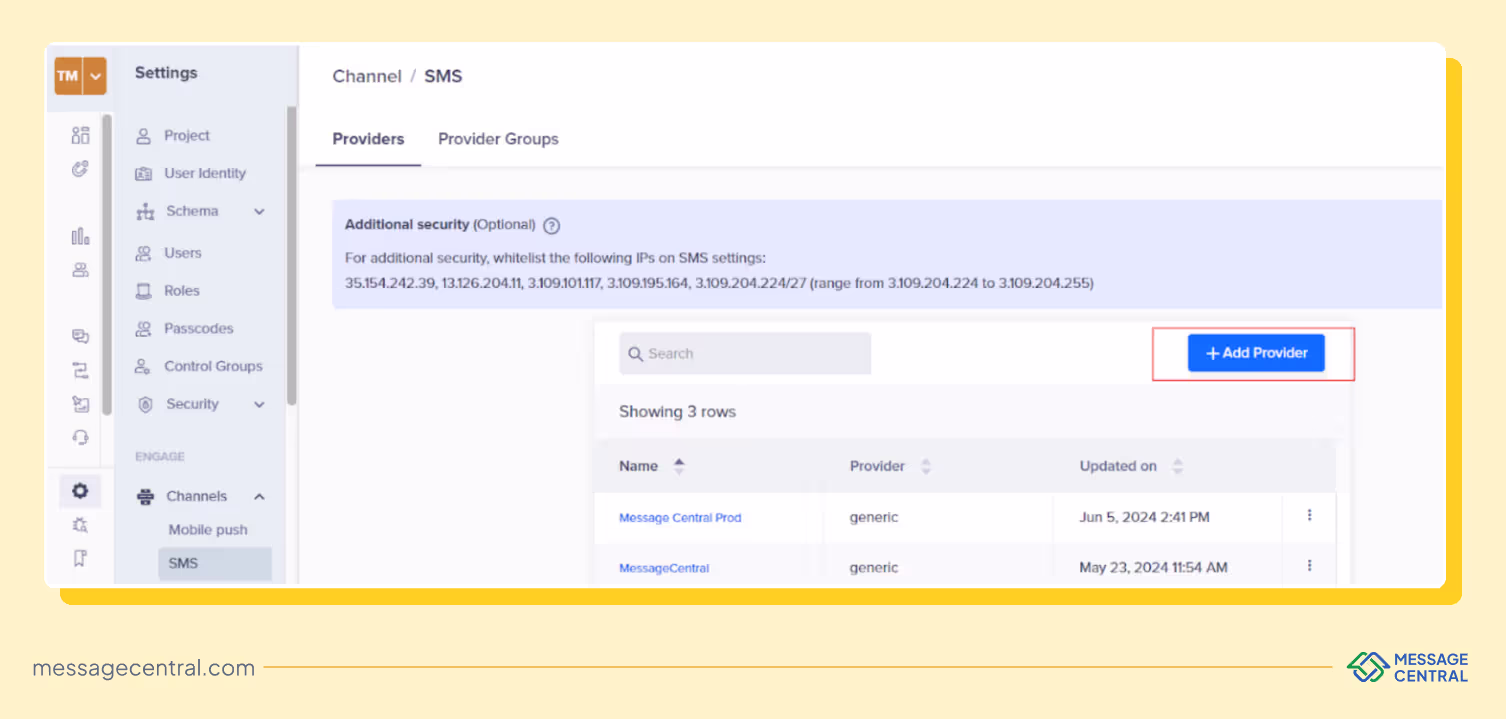
Task: Expand the Security submenu chevron
Action: pyautogui.click(x=260, y=405)
